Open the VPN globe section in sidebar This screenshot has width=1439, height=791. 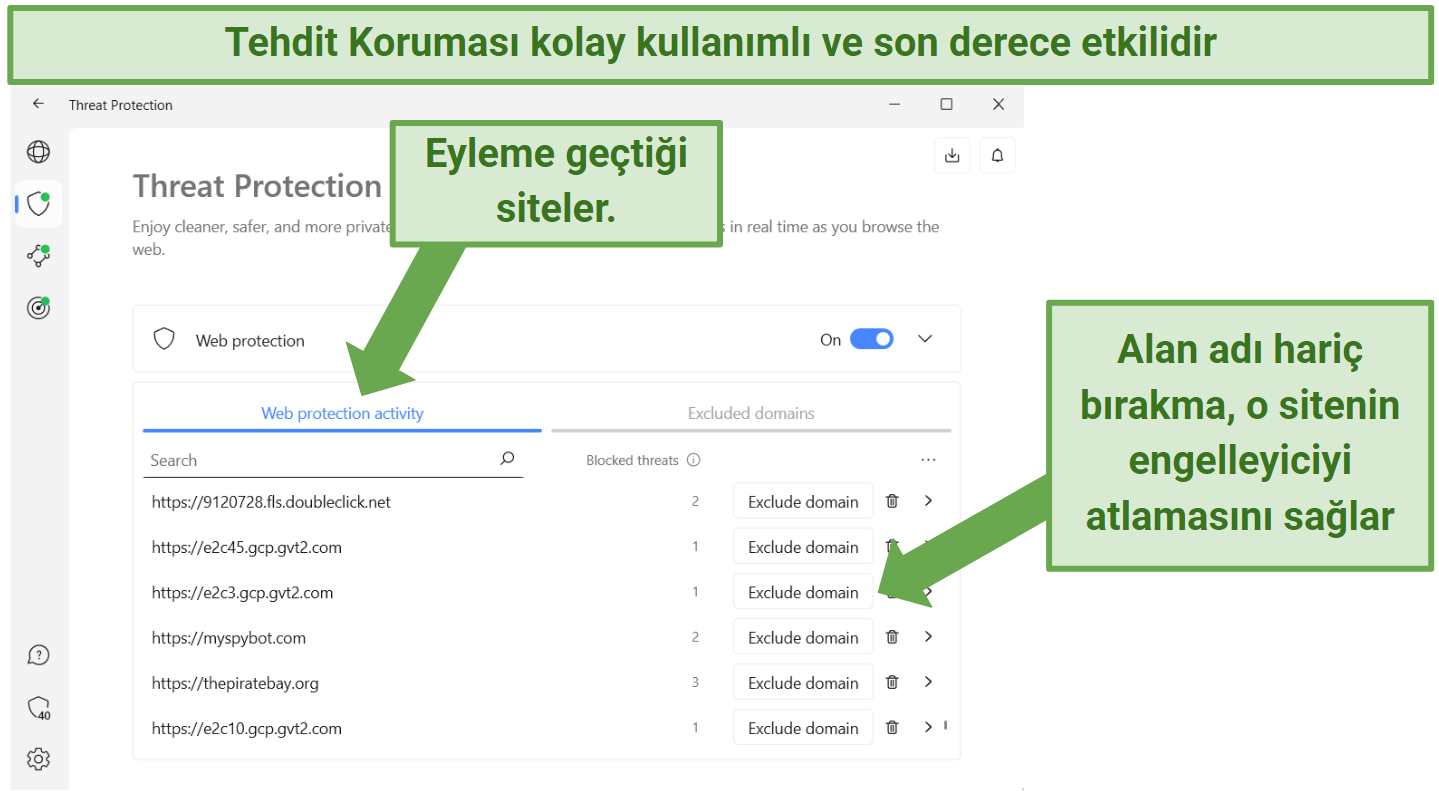(x=38, y=152)
